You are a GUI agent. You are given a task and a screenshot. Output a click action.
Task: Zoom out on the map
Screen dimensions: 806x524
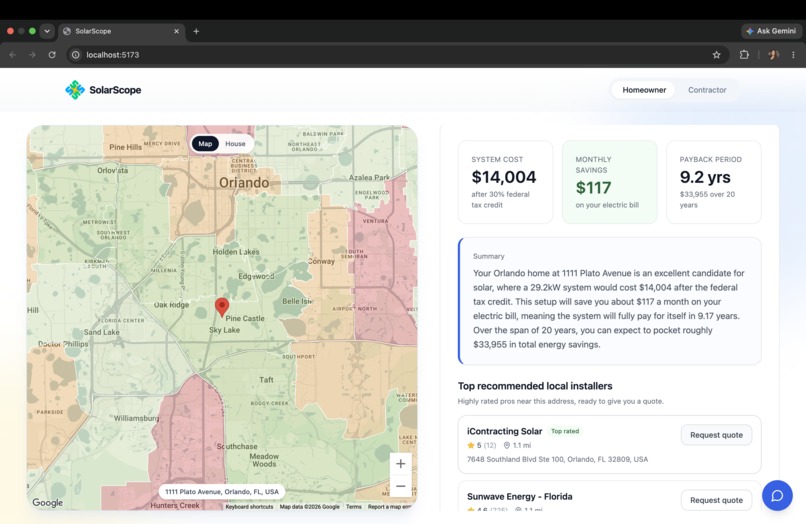(400, 486)
